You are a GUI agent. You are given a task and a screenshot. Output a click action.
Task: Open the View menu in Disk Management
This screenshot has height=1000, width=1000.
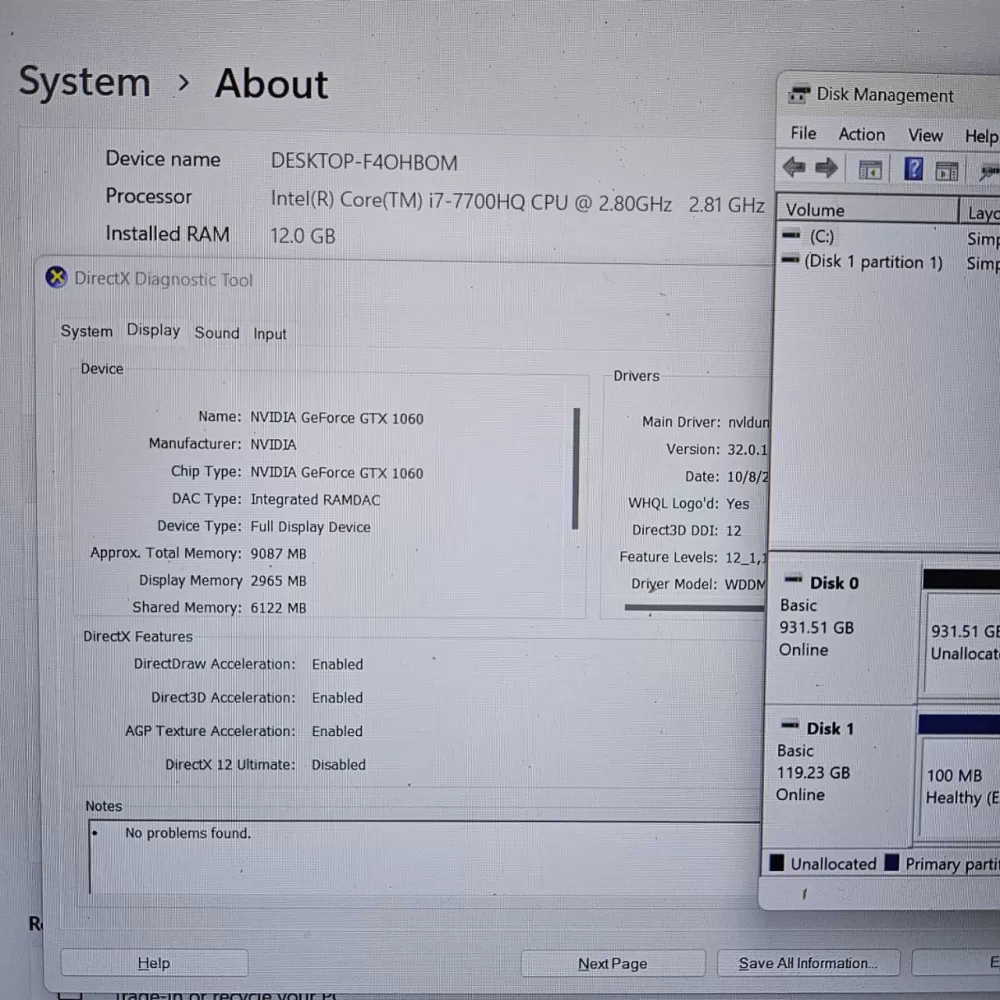click(925, 135)
